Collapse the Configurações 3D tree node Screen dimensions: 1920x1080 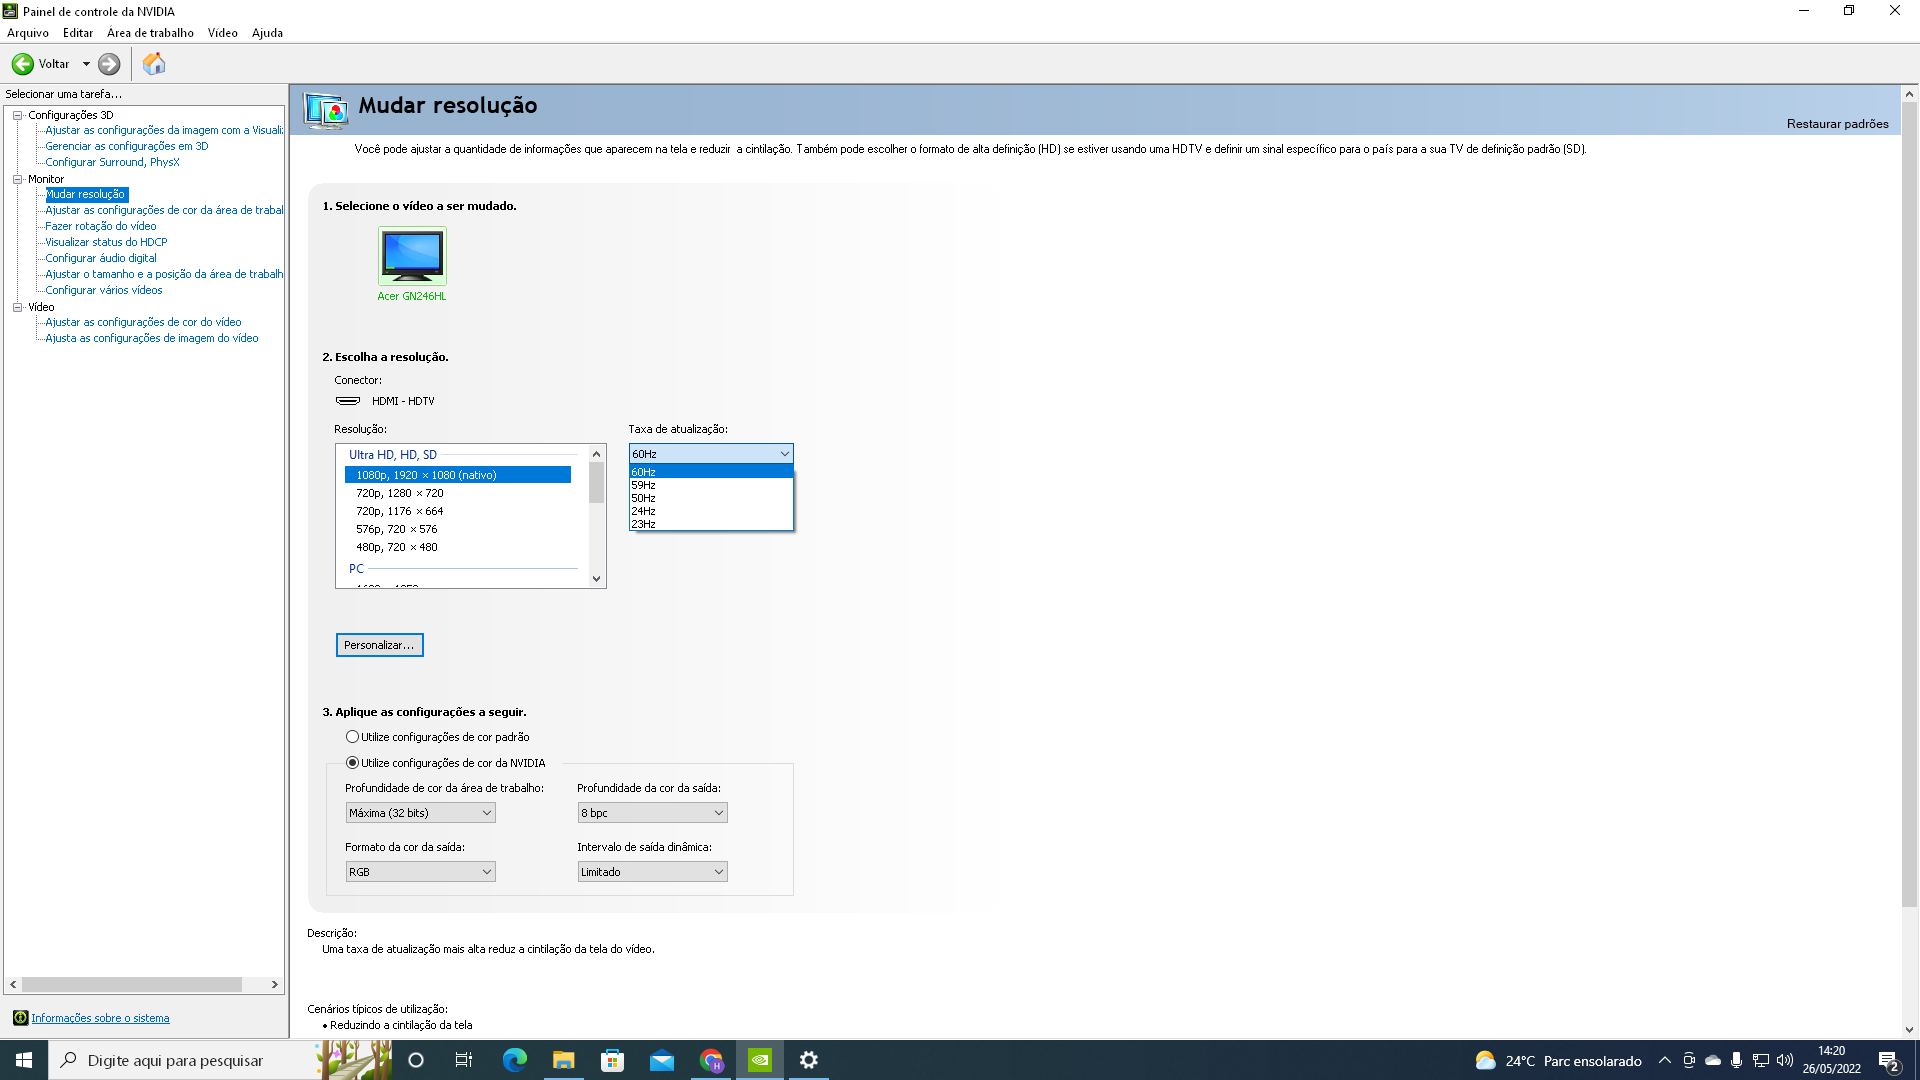tap(17, 115)
